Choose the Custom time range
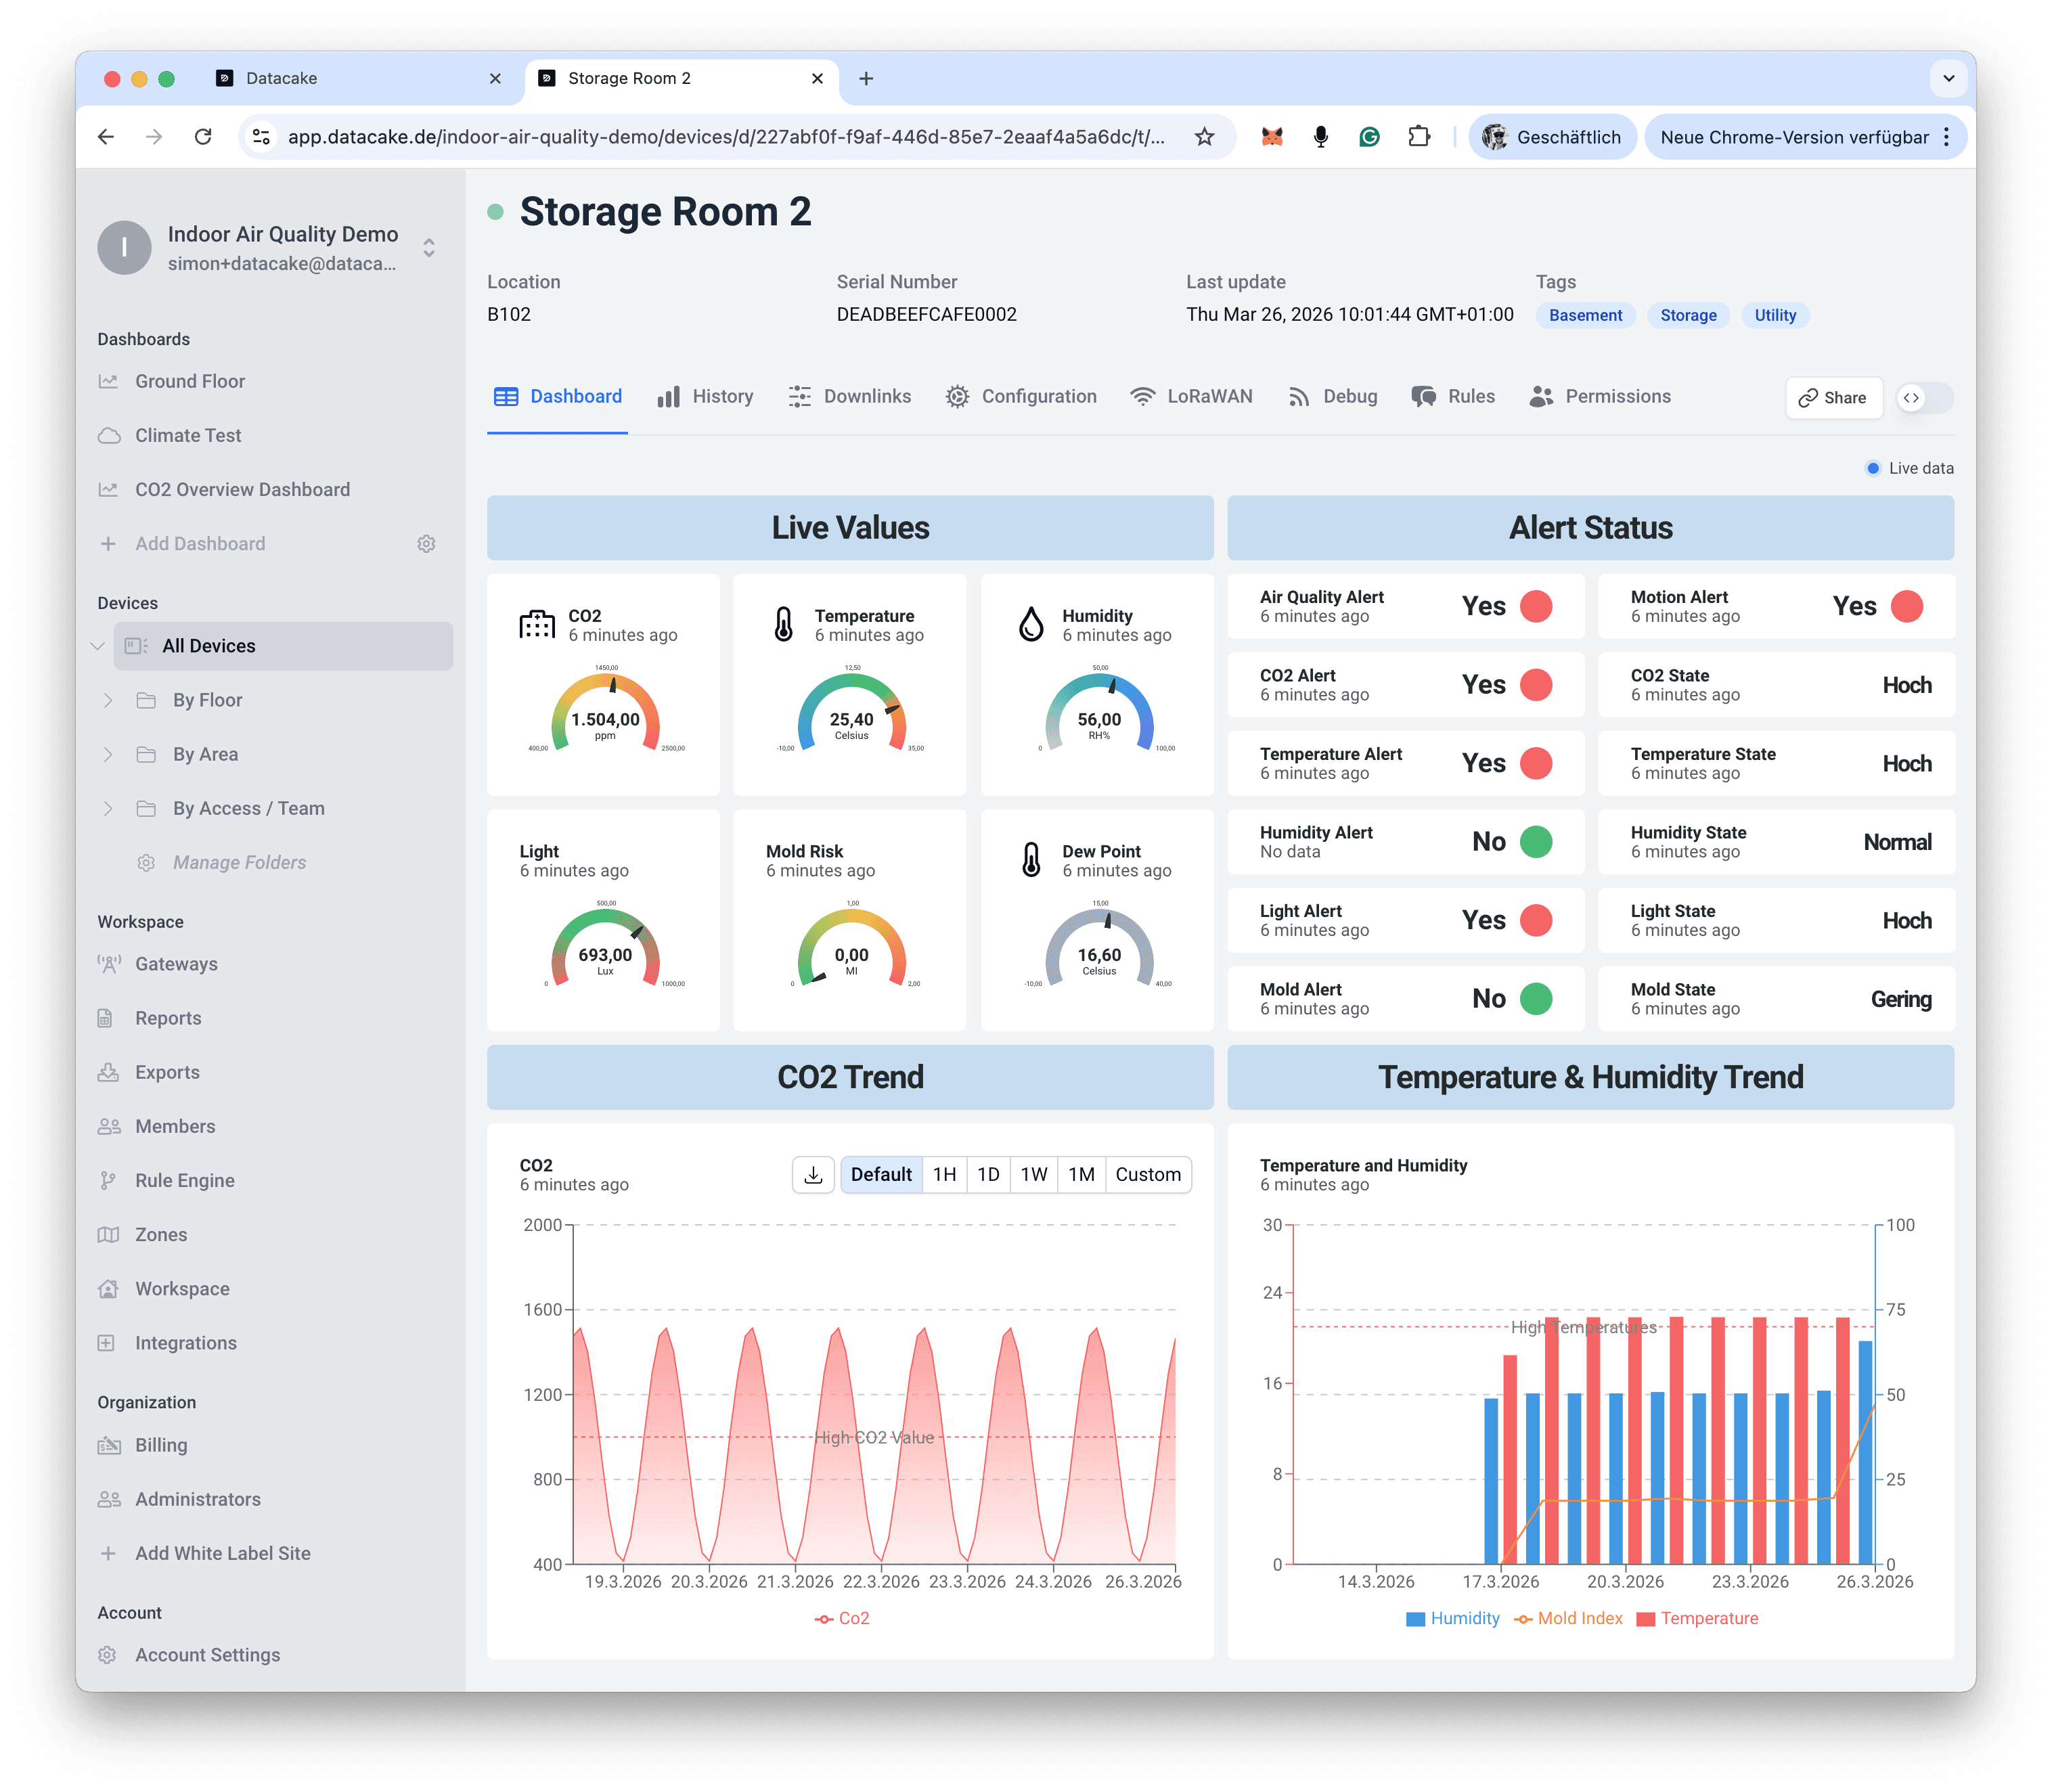 pyautogui.click(x=1148, y=1174)
